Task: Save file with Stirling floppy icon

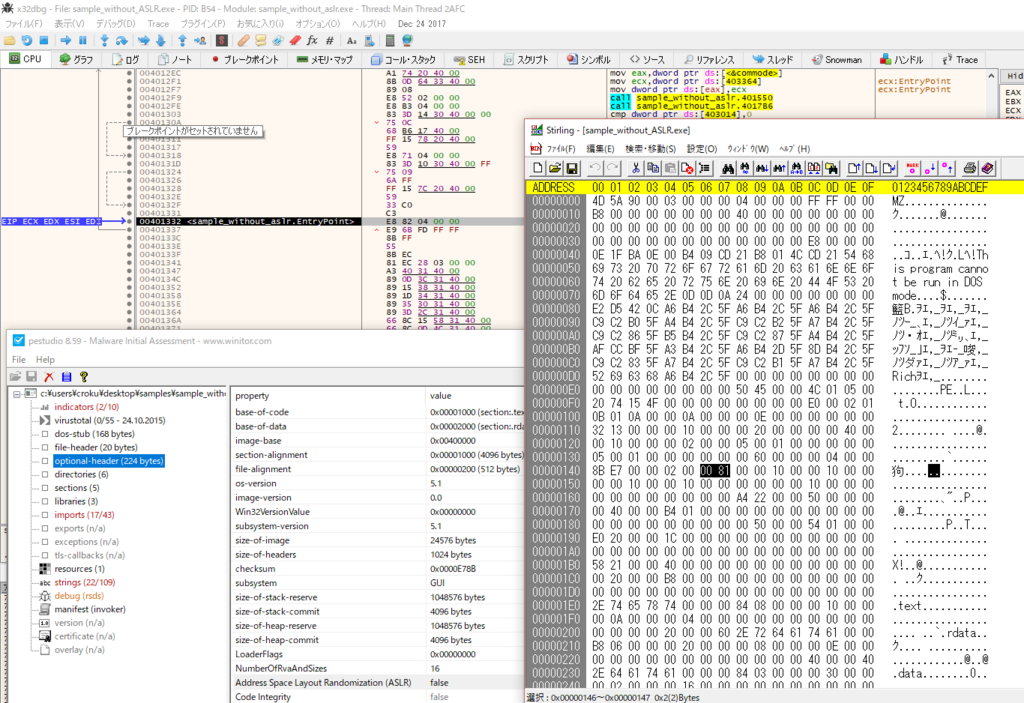Action: tap(572, 169)
